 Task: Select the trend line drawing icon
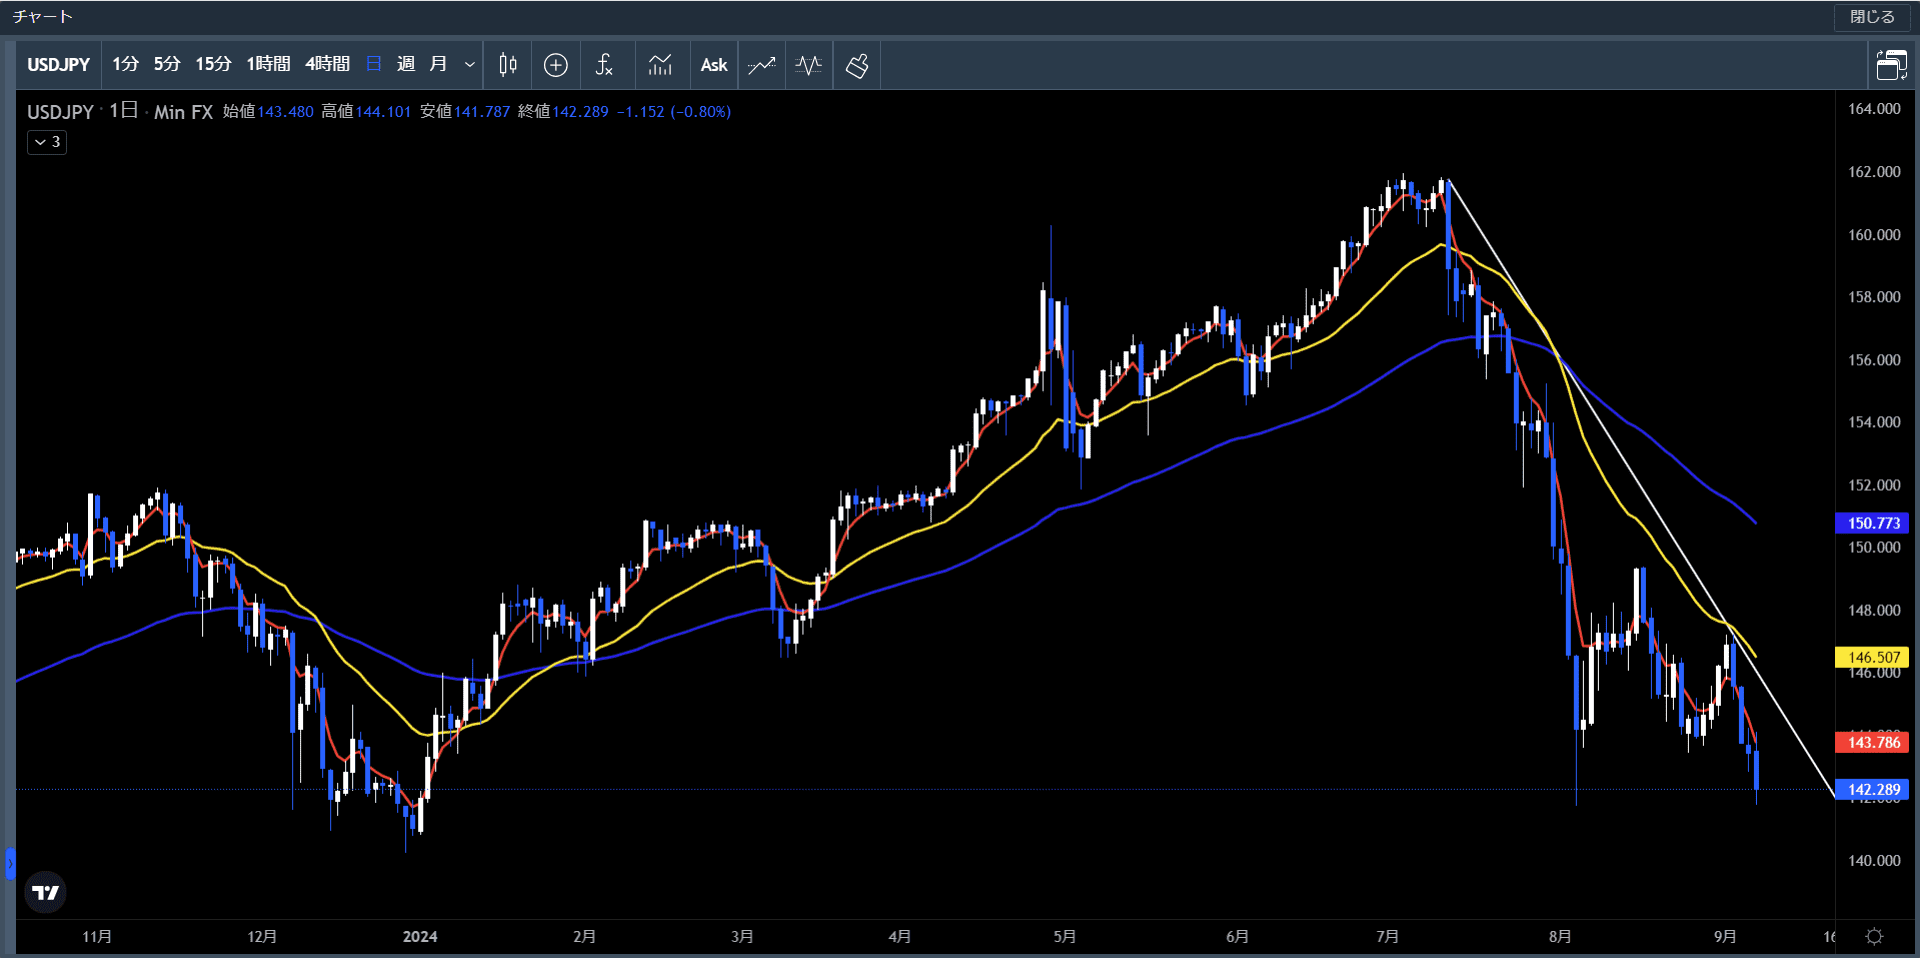[x=762, y=65]
